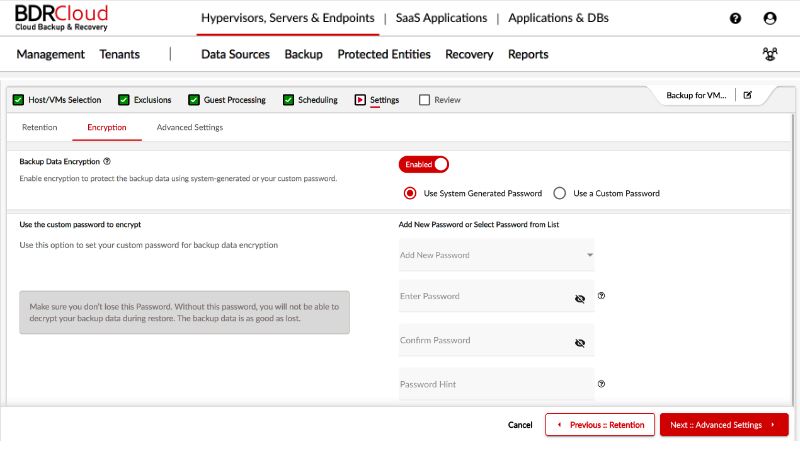Go to Scheduling step
This screenshot has height=450, width=800.
point(310,100)
